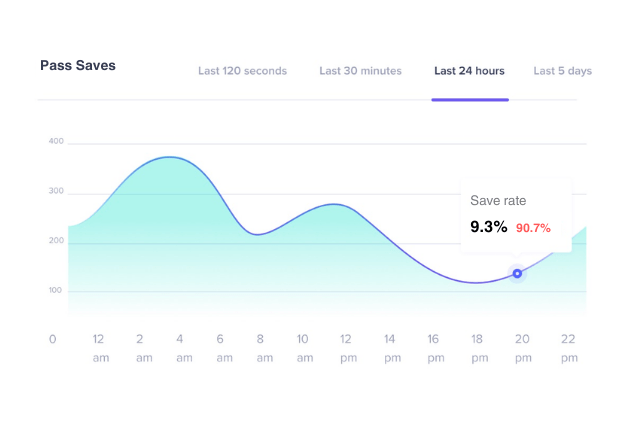638x428 pixels.
Task: Click the 400 y-axis label
Action: click(x=56, y=142)
